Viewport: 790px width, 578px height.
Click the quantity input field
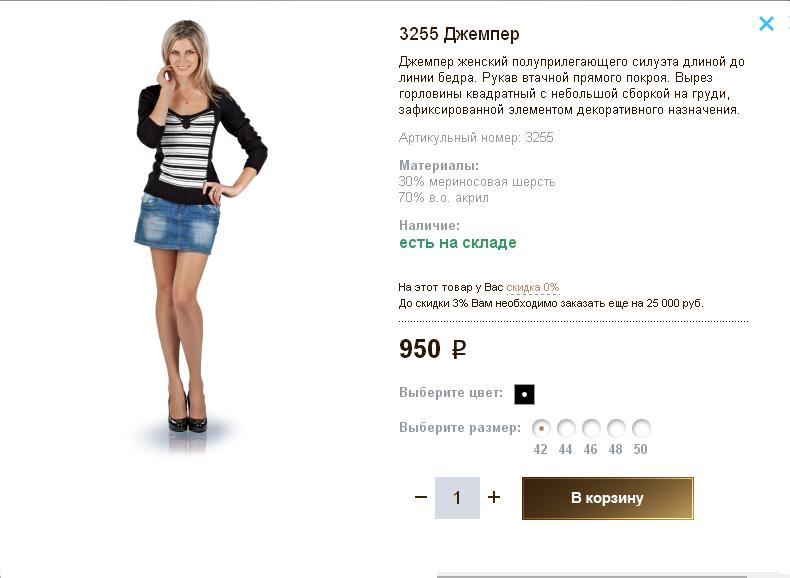tap(457, 498)
